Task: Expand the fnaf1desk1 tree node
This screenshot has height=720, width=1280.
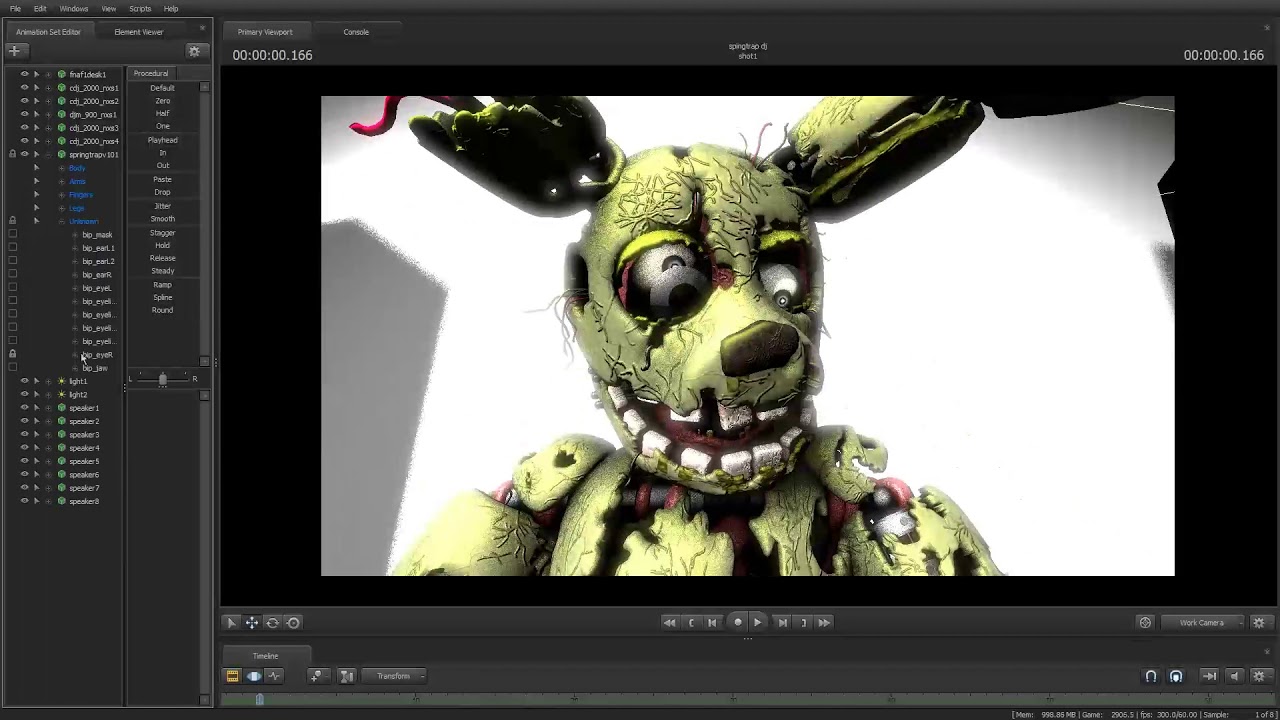Action: 48,74
